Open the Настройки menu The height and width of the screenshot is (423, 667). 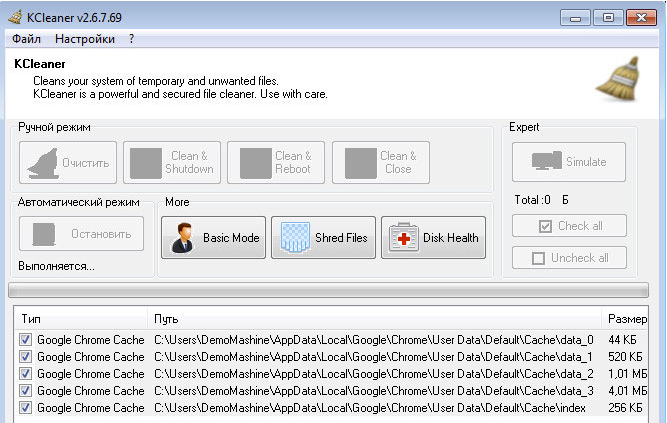pyautogui.click(x=84, y=39)
